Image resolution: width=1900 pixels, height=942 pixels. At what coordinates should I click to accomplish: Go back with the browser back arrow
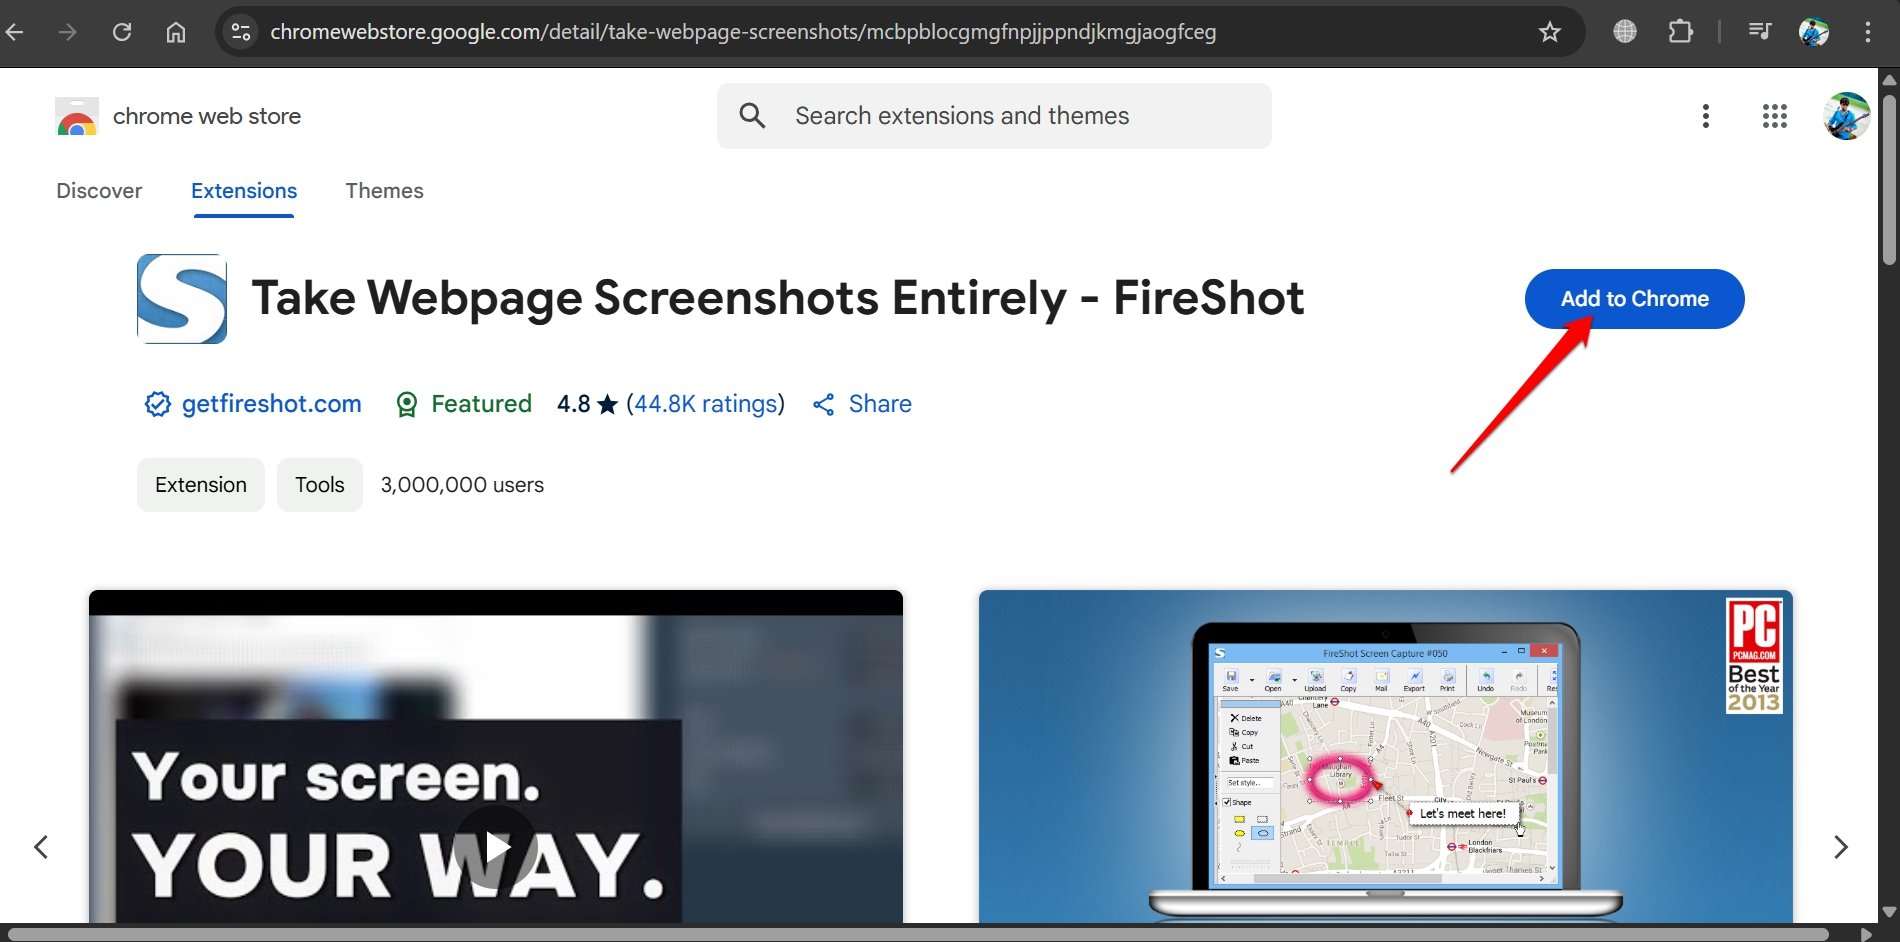pyautogui.click(x=14, y=32)
